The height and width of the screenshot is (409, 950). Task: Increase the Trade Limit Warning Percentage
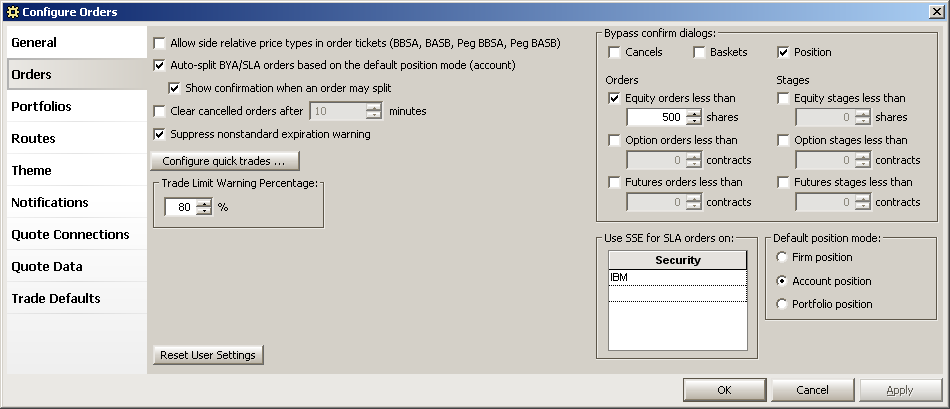204,203
